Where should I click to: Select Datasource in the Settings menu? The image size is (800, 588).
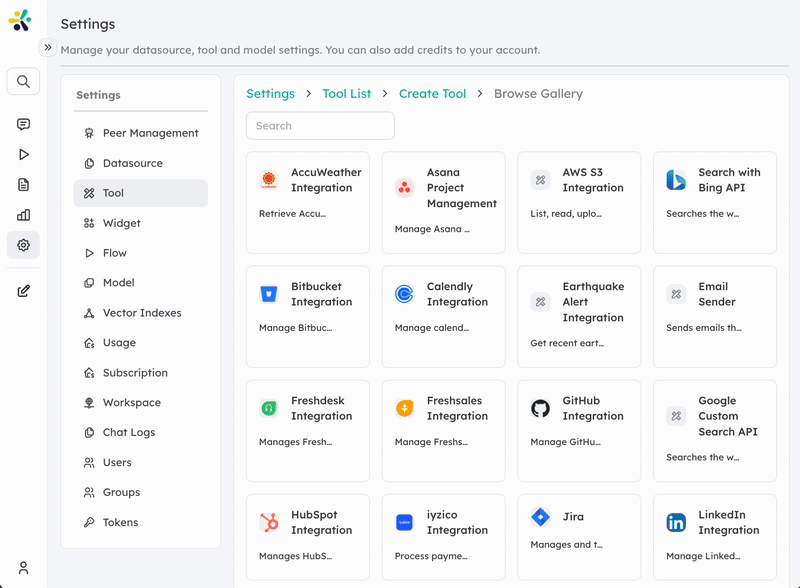coord(132,162)
